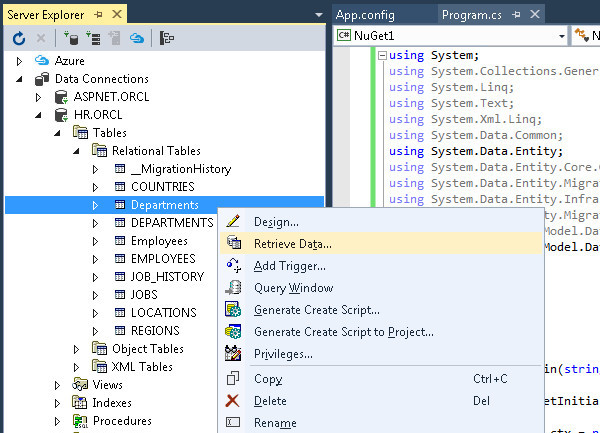Viewport: 600px width, 433px height.
Task: Select the JOB_HISTORY table
Action: (166, 277)
